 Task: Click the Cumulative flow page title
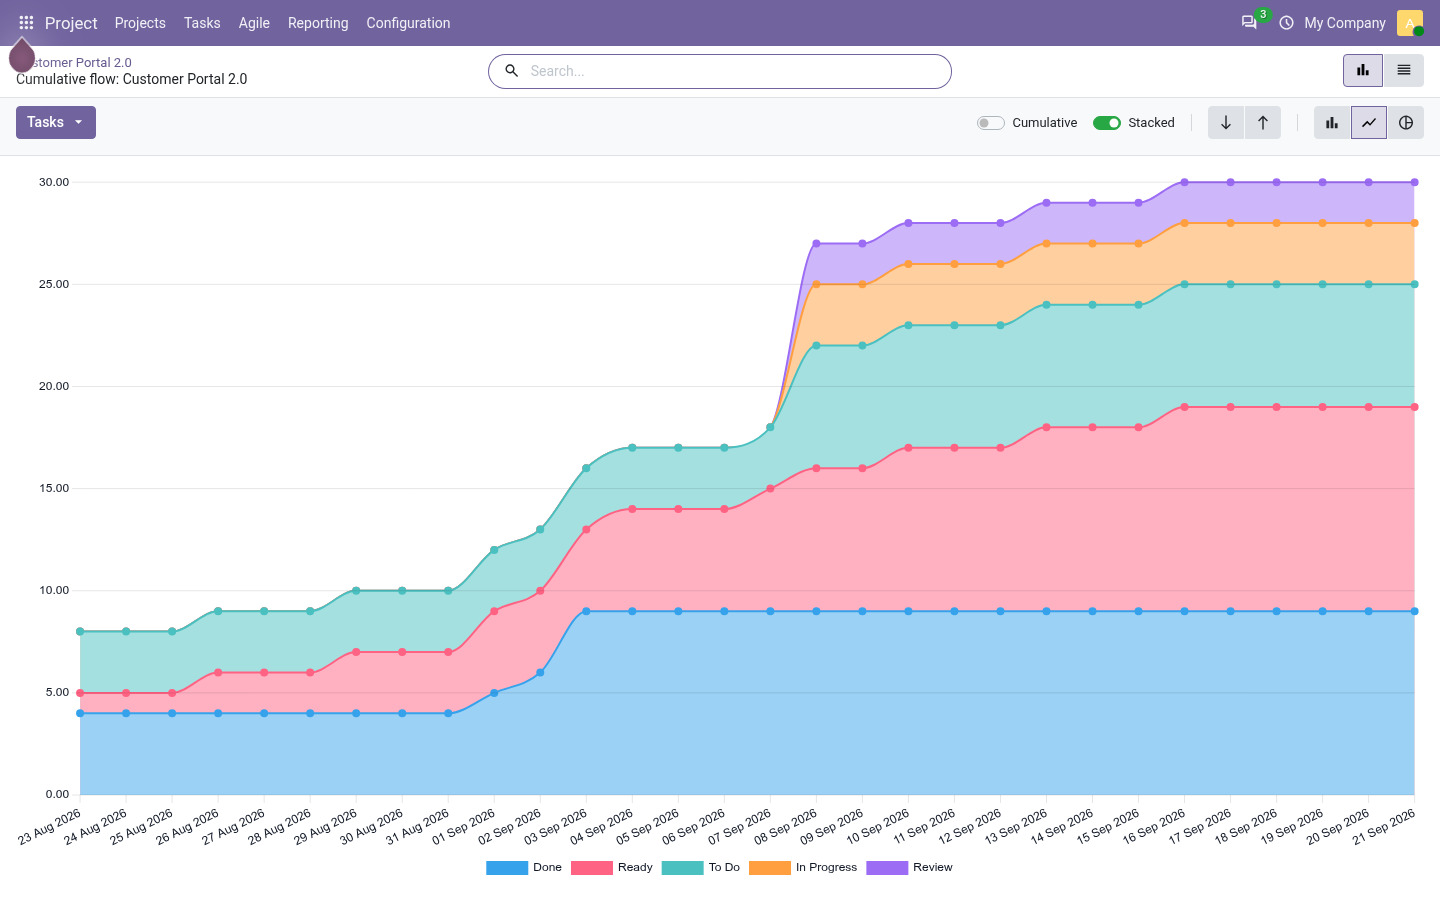[x=131, y=79]
